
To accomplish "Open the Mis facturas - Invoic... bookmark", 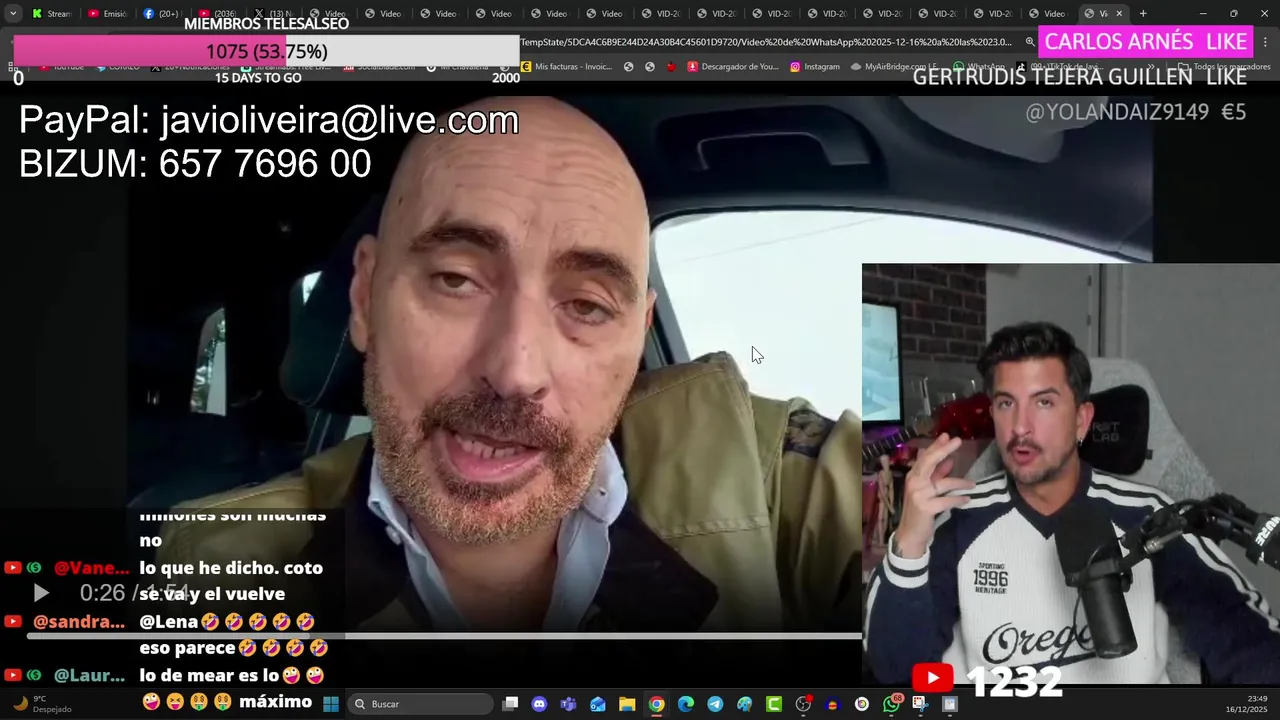I will 566,67.
